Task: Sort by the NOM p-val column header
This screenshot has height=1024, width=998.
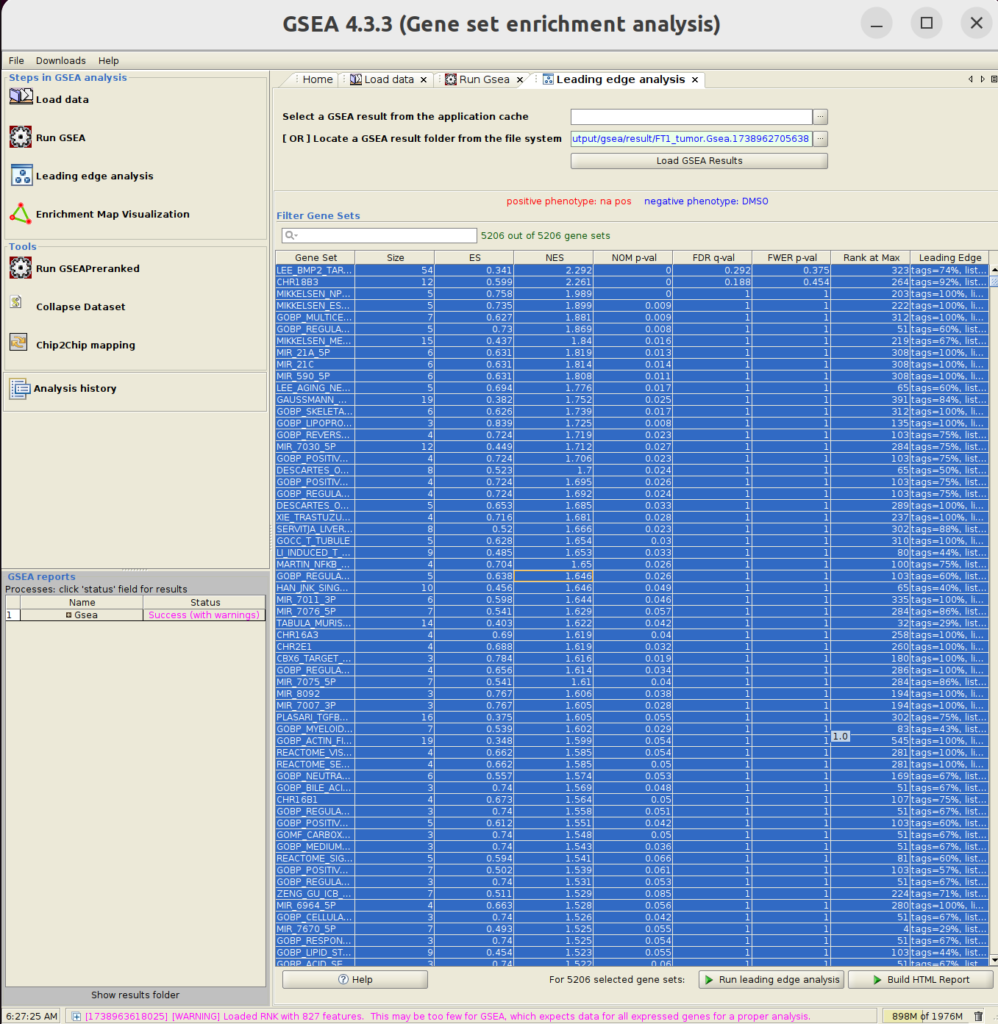Action: pyautogui.click(x=634, y=258)
